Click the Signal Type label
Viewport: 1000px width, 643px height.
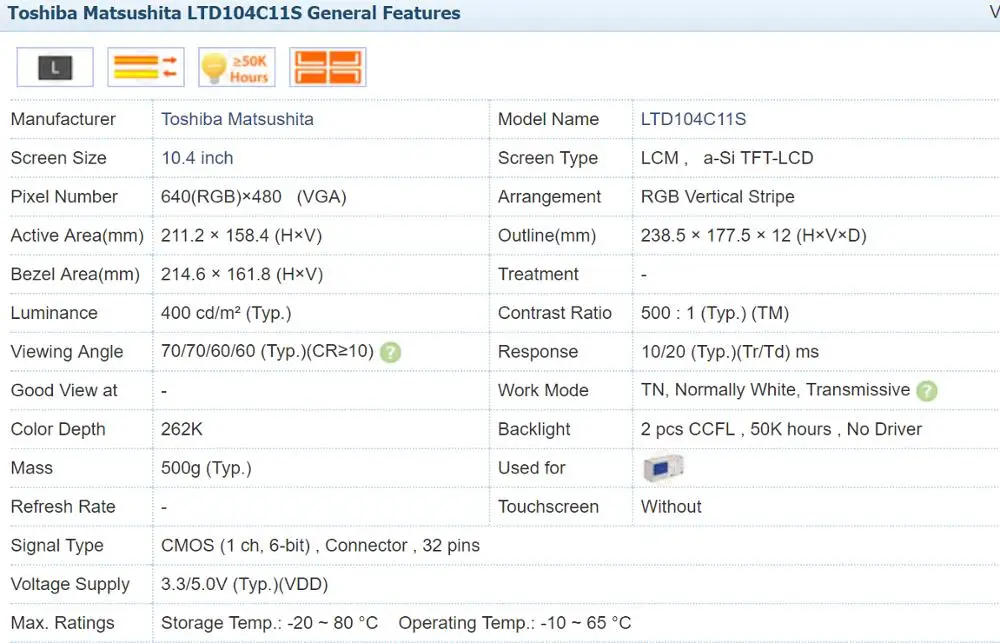coord(57,546)
